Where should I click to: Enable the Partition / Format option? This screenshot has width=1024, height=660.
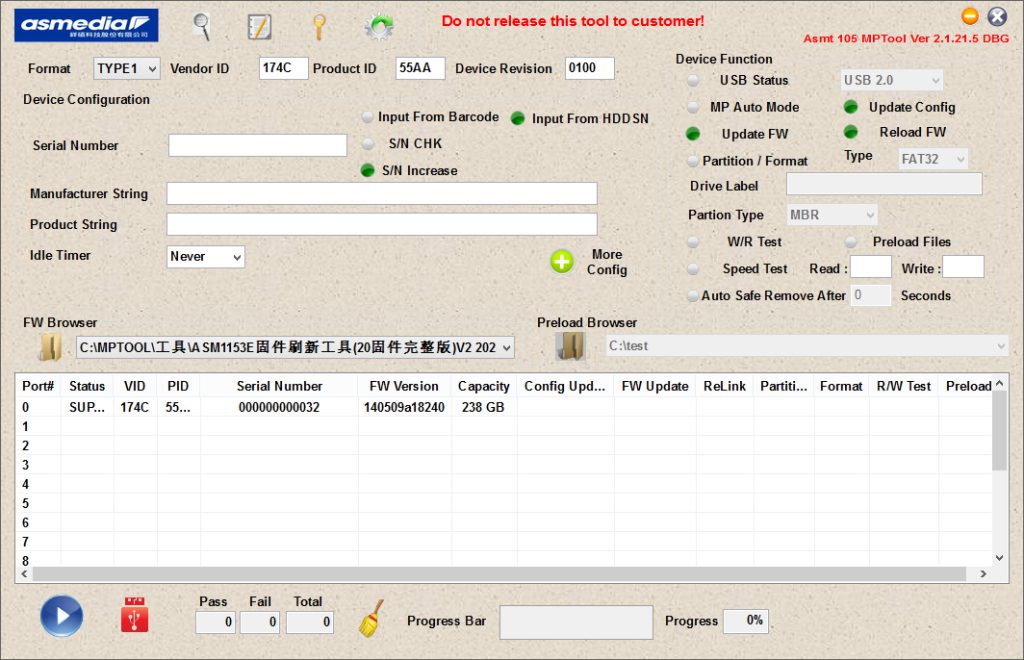point(693,161)
